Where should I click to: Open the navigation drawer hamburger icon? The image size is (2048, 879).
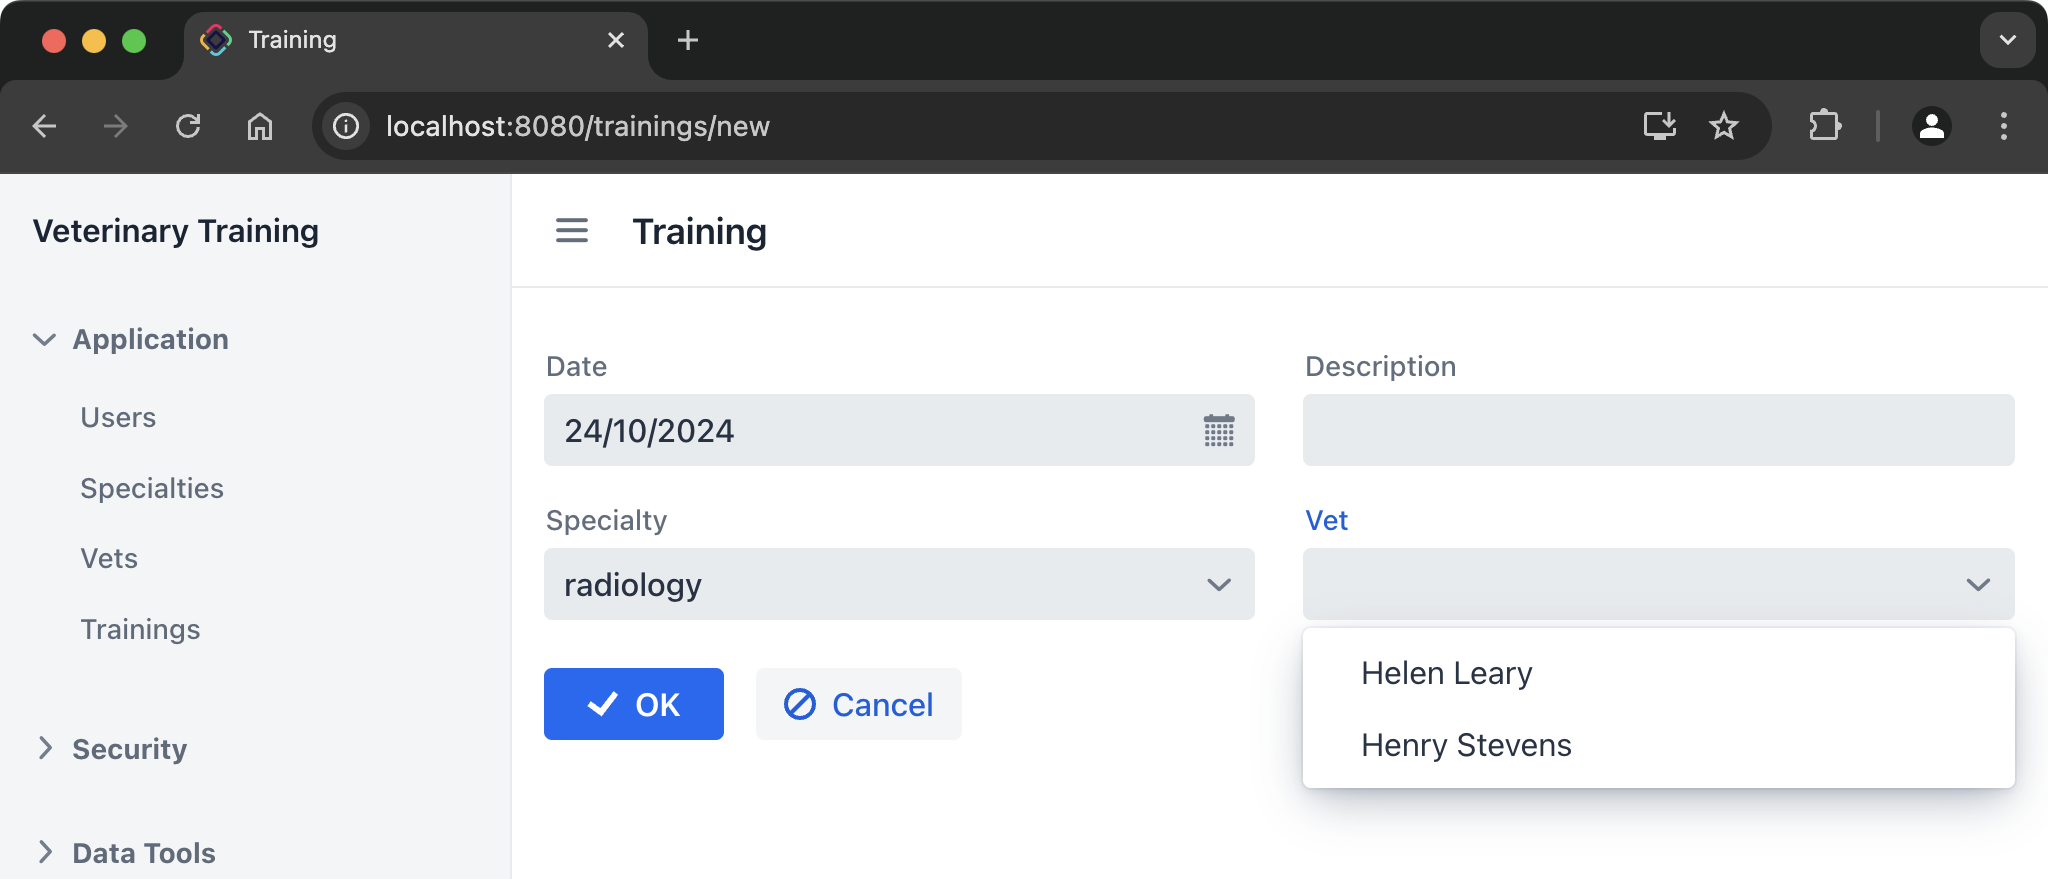pyautogui.click(x=571, y=230)
